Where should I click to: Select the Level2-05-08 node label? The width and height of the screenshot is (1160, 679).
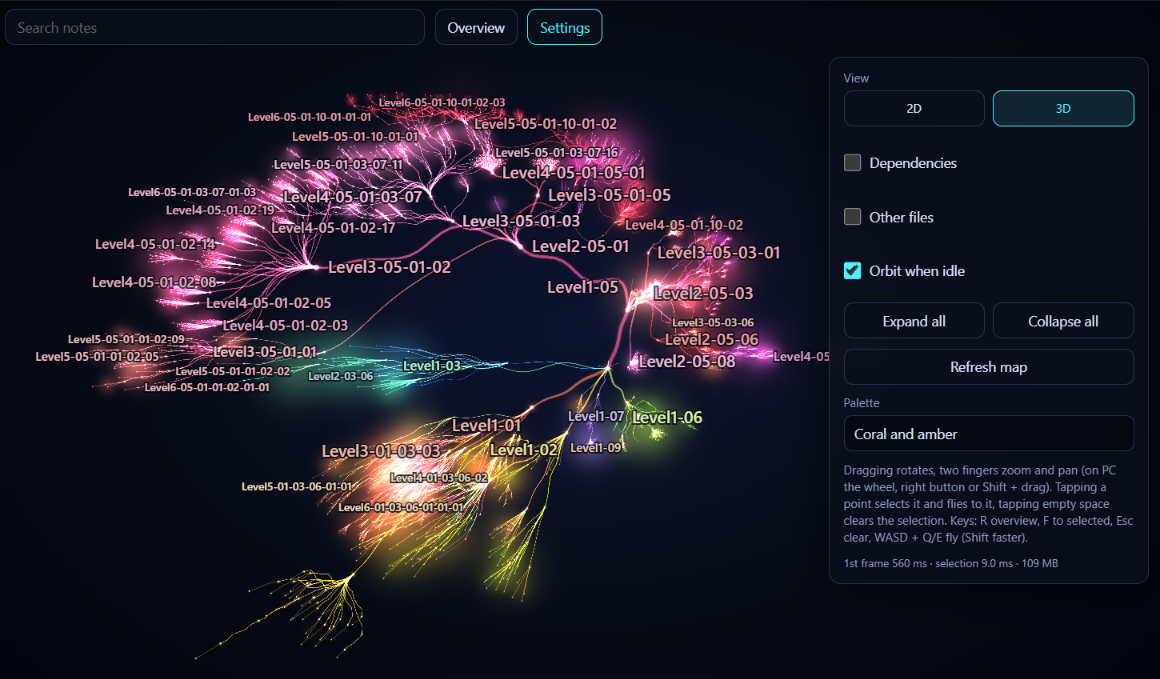[x=687, y=362]
